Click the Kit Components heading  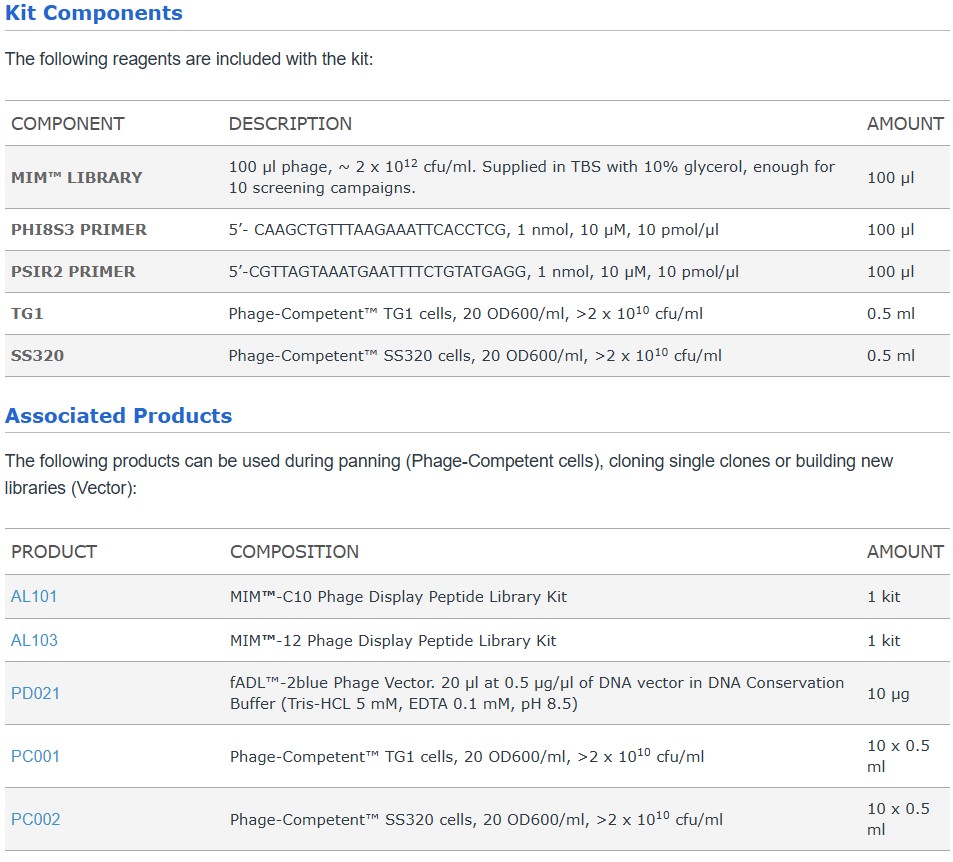94,13
